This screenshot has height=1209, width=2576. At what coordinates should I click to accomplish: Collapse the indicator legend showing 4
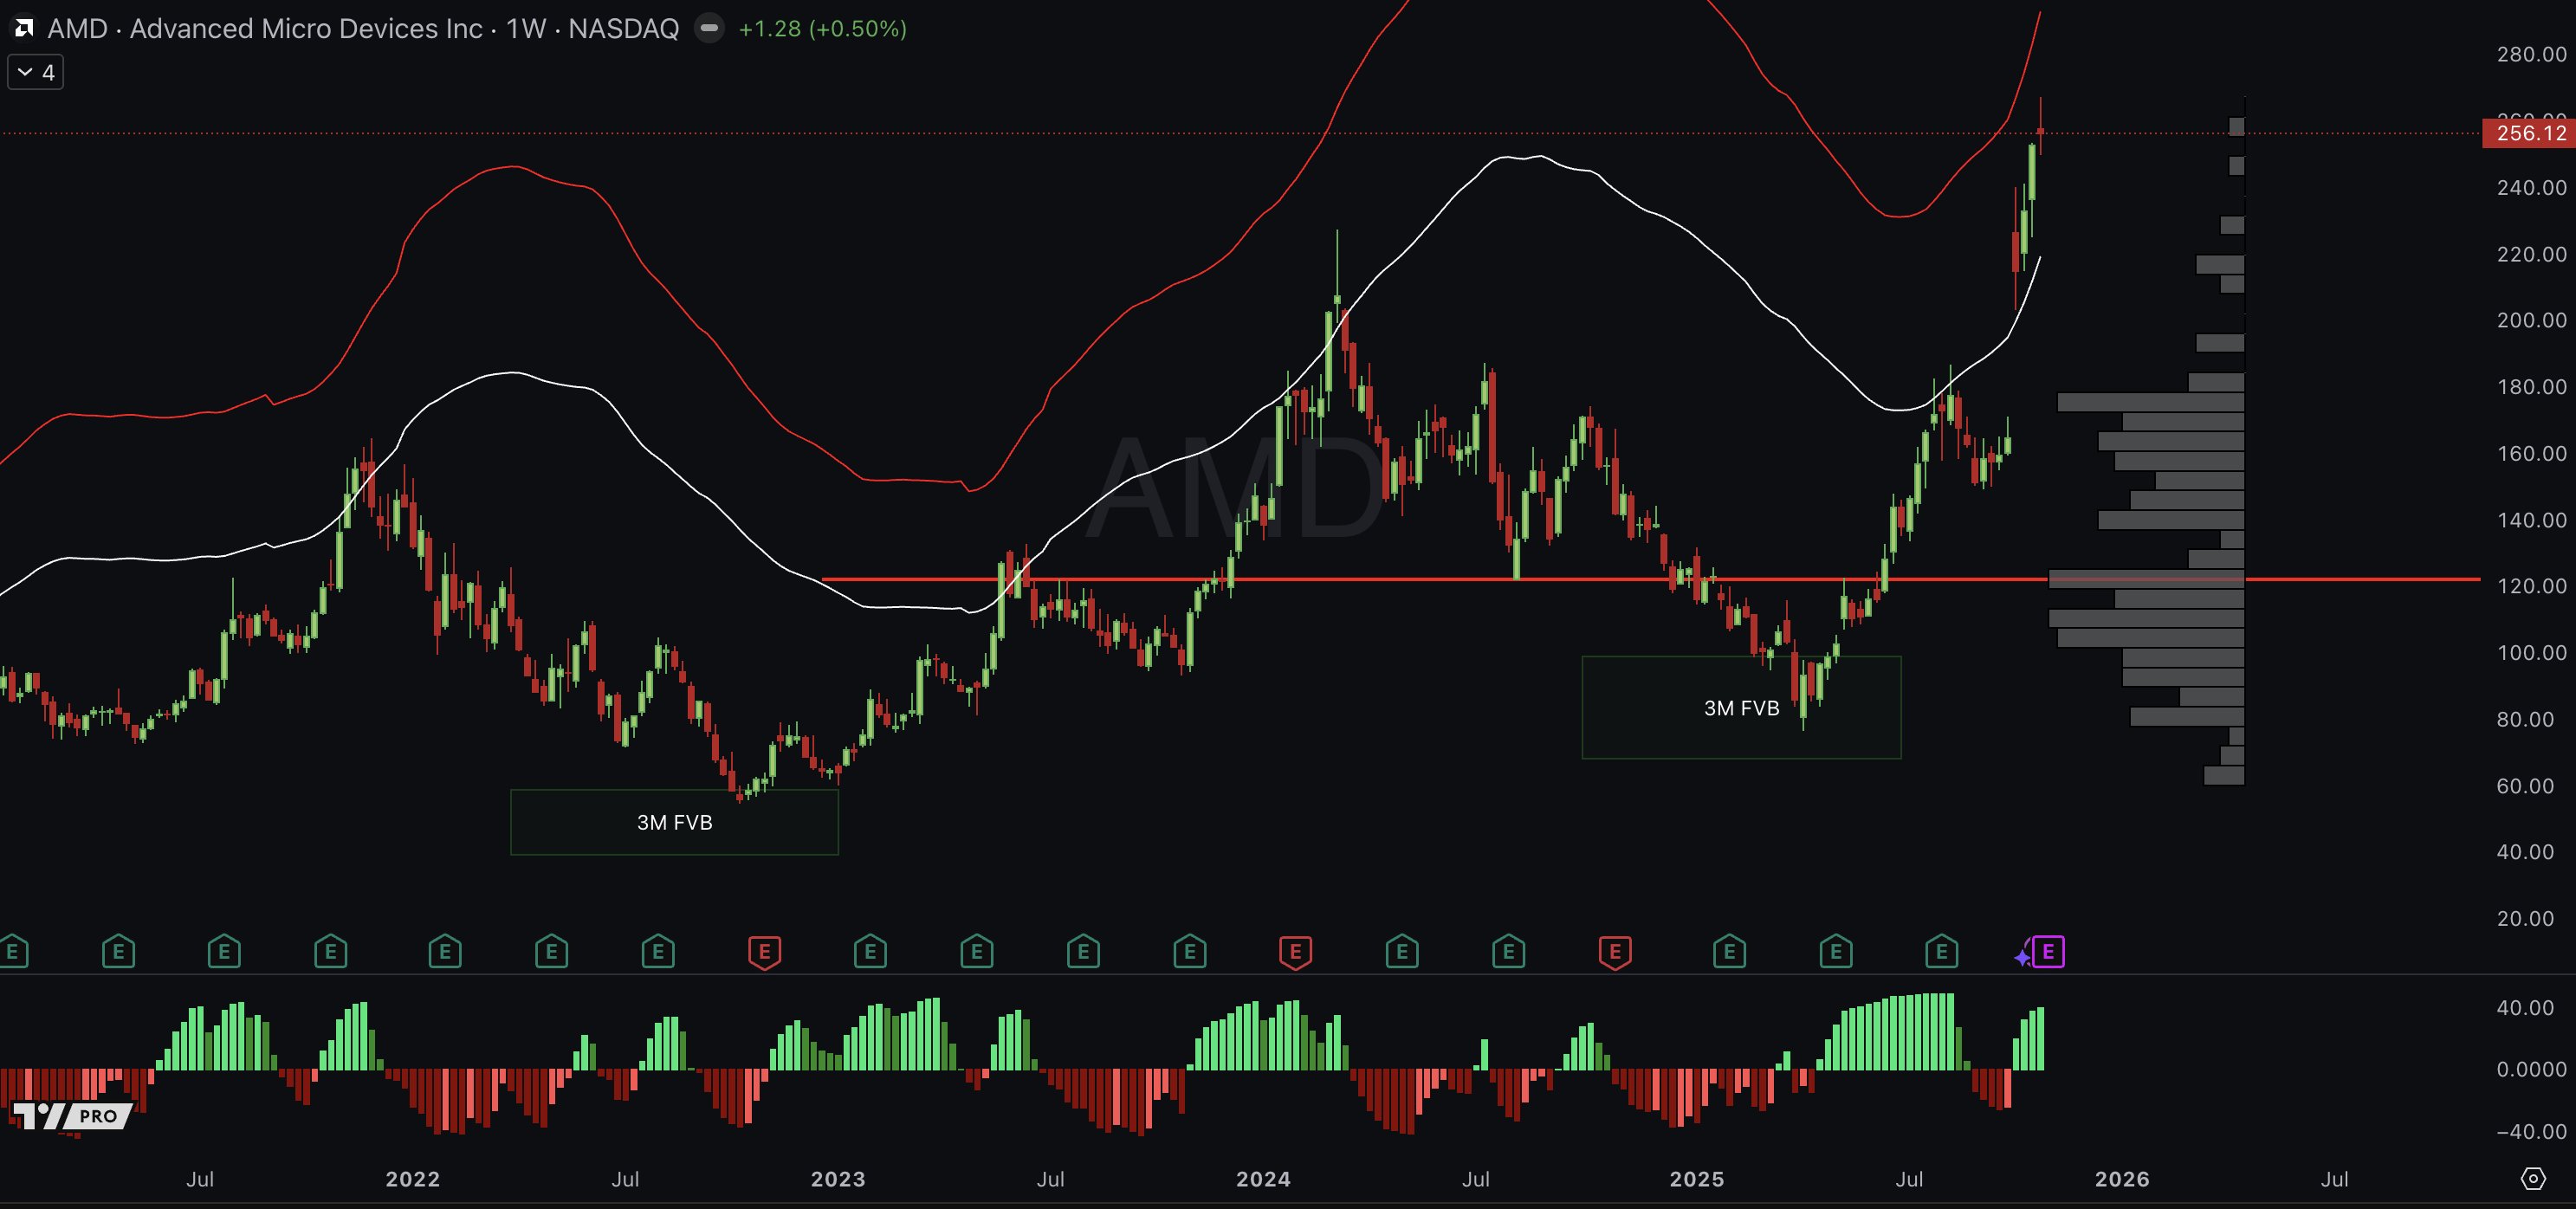click(x=35, y=72)
